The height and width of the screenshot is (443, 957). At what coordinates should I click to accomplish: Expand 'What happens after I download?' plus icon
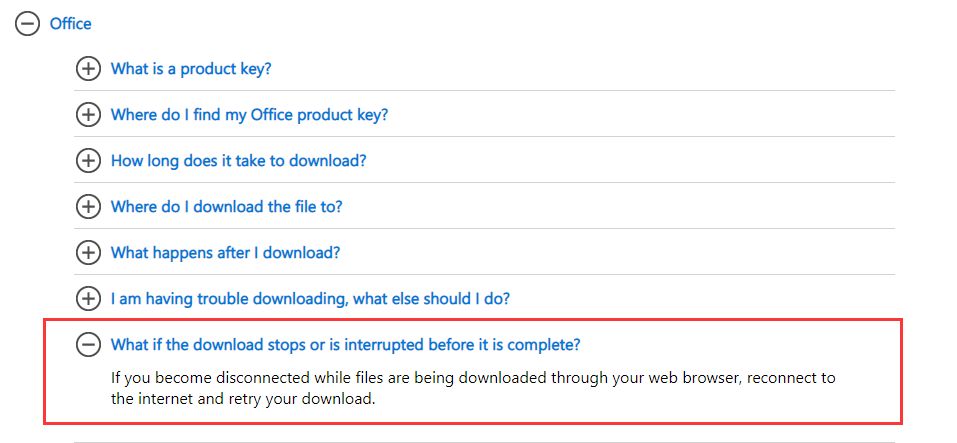click(88, 252)
